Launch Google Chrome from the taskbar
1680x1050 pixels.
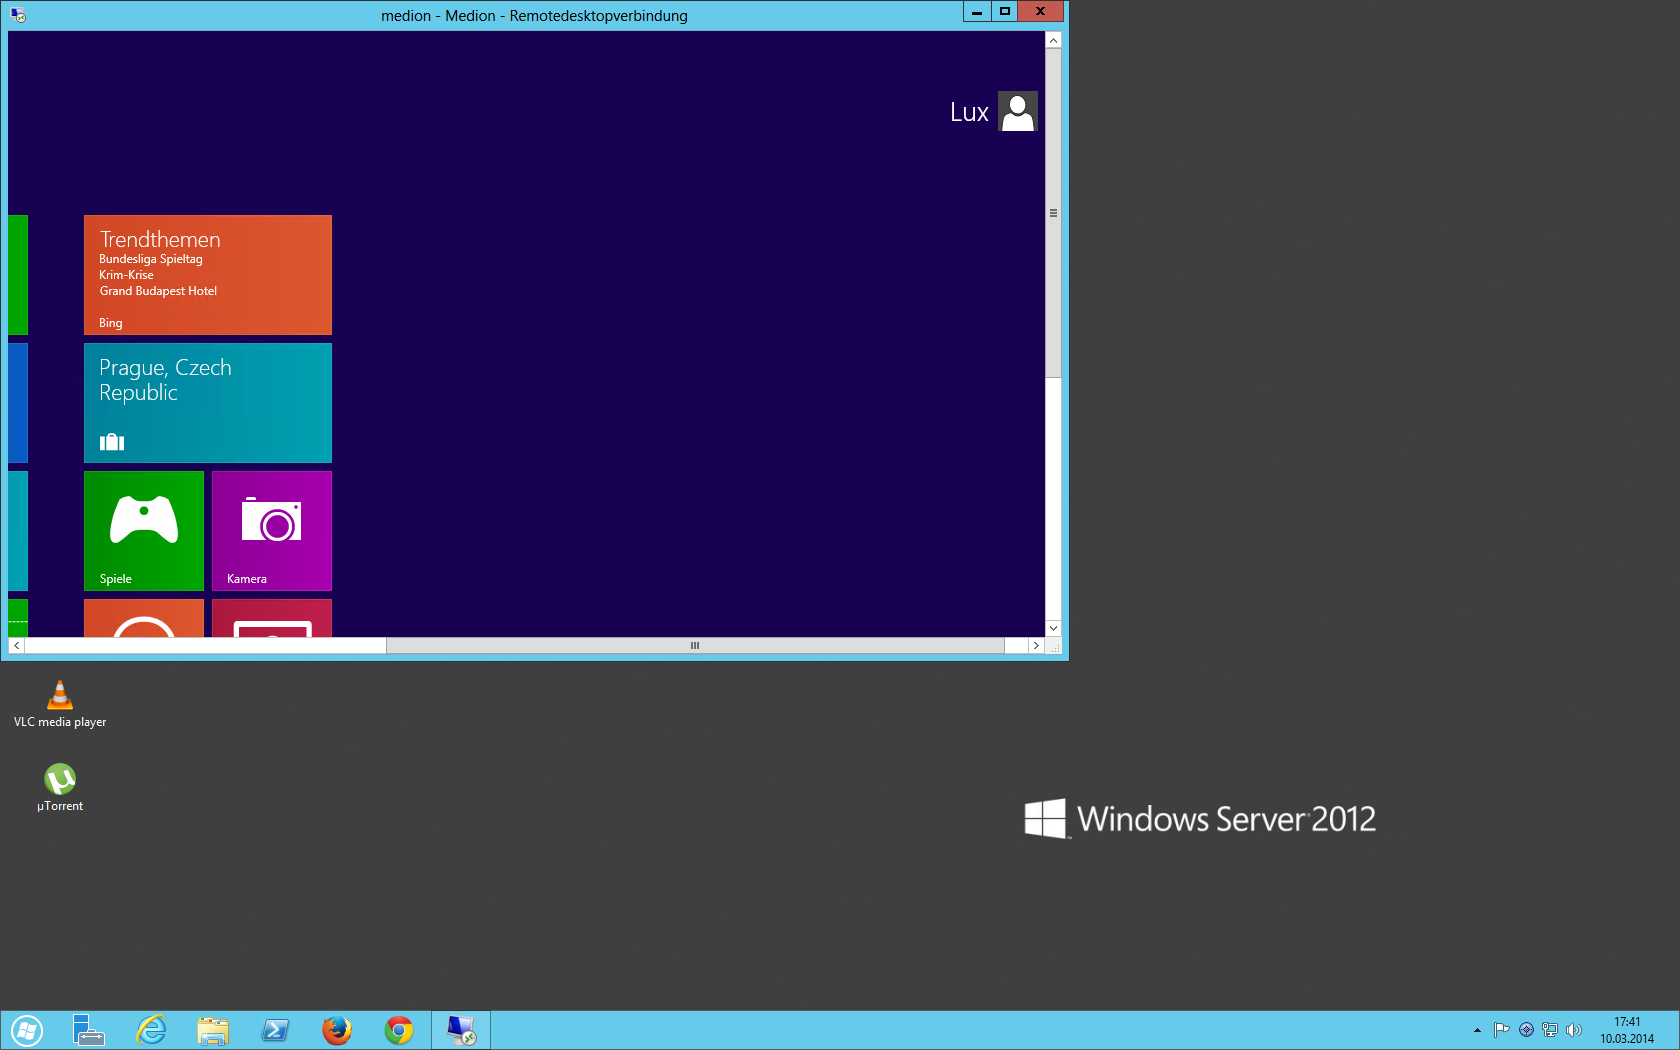tap(399, 1030)
